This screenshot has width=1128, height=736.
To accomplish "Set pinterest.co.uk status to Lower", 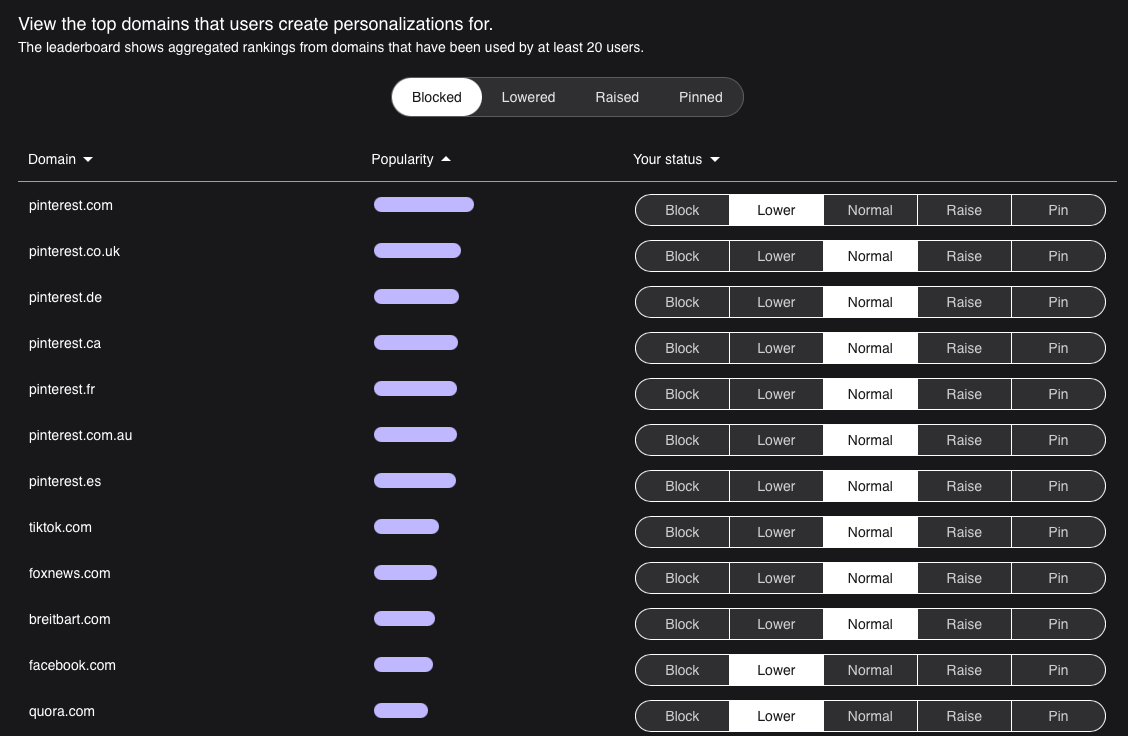I will tap(776, 256).
